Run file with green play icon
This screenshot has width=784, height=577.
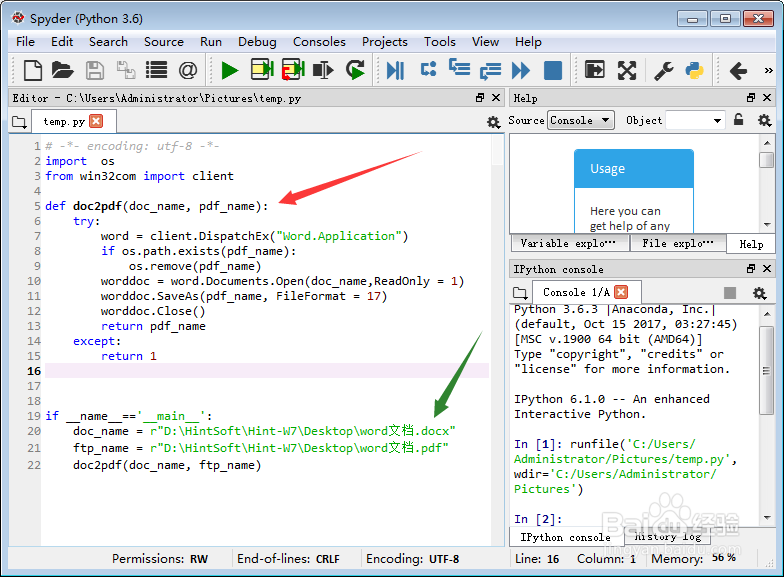pyautogui.click(x=230, y=70)
